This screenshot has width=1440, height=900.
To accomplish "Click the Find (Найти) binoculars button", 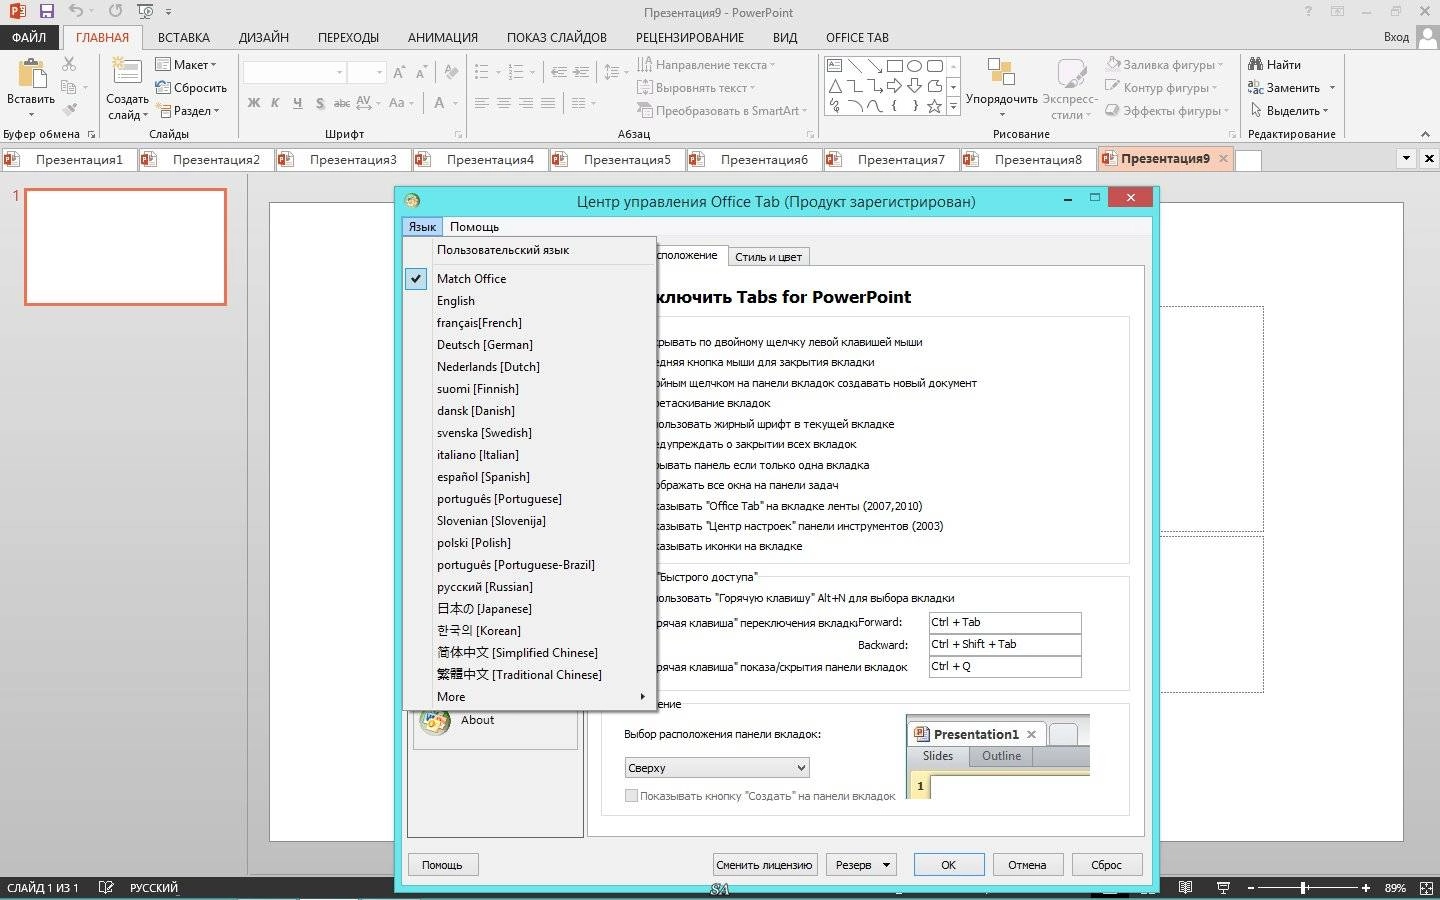I will coord(1274,65).
